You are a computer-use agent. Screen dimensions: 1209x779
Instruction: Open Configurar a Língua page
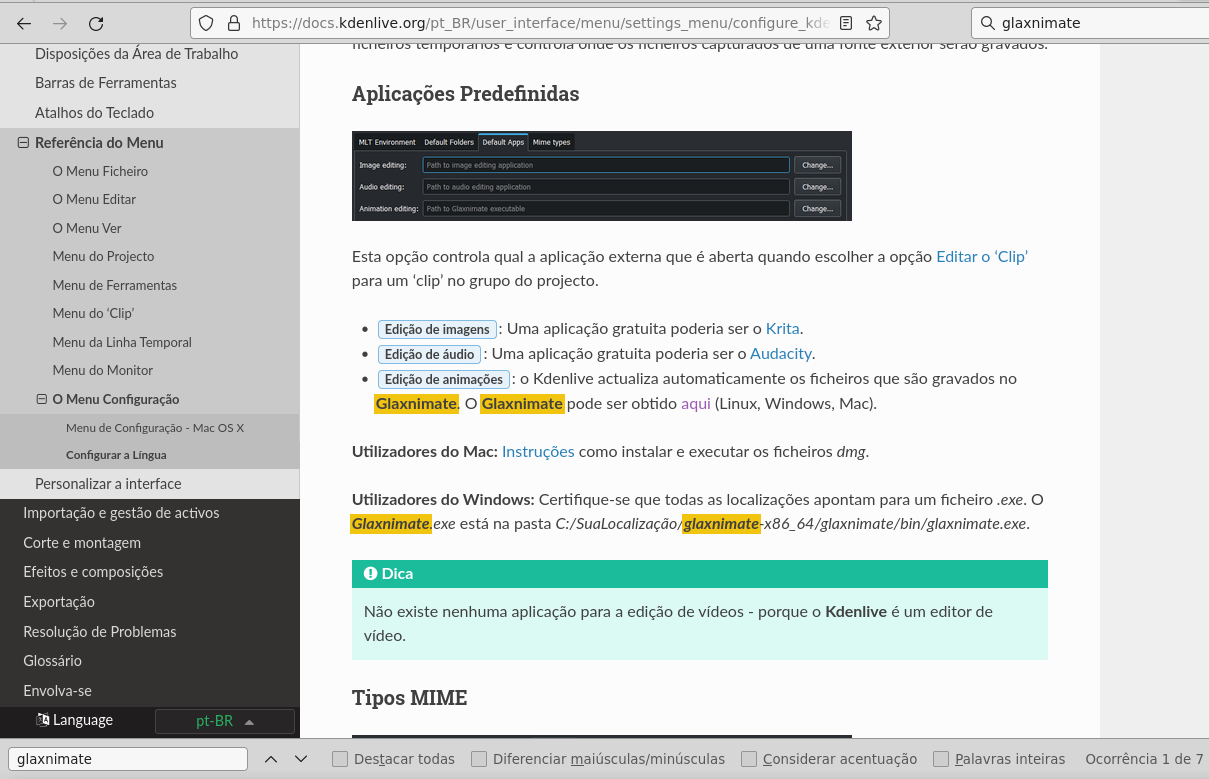(117, 455)
